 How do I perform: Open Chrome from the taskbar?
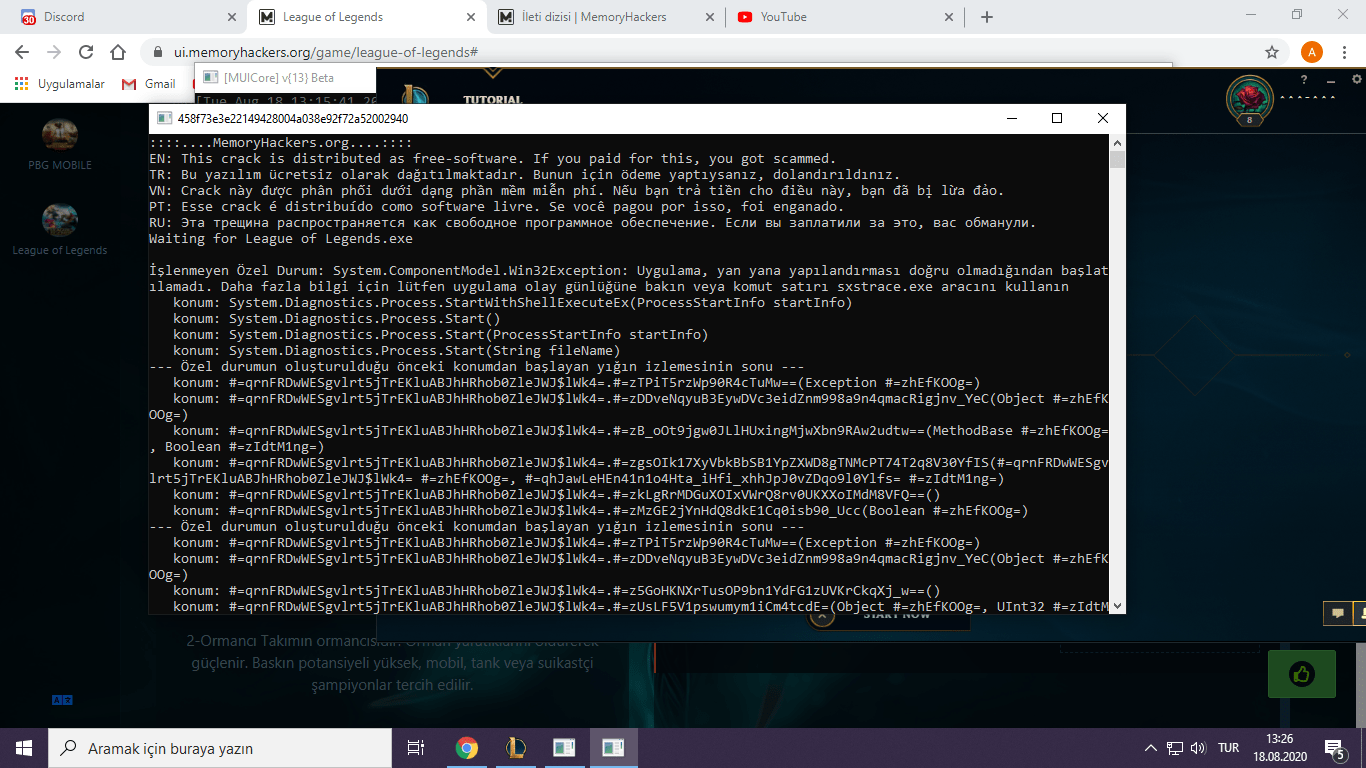pyautogui.click(x=466, y=748)
